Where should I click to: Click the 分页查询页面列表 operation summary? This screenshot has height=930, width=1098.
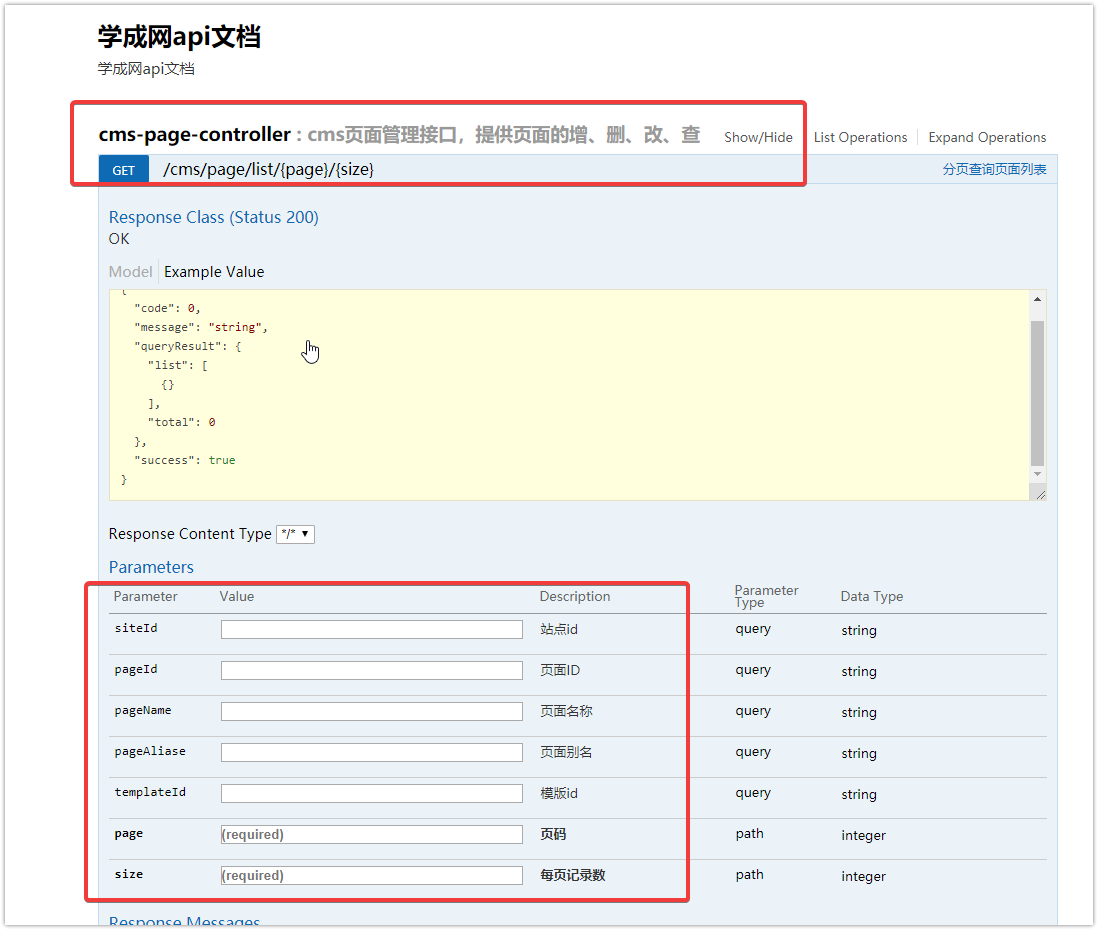pyautogui.click(x=994, y=169)
